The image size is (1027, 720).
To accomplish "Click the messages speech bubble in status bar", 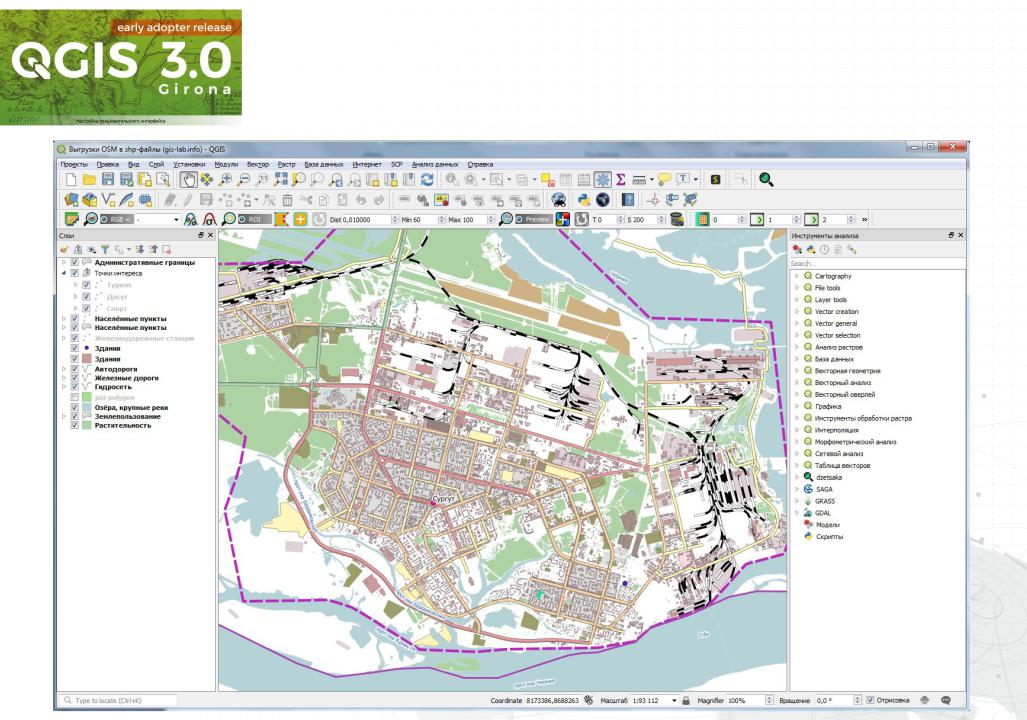I will pyautogui.click(x=946, y=700).
